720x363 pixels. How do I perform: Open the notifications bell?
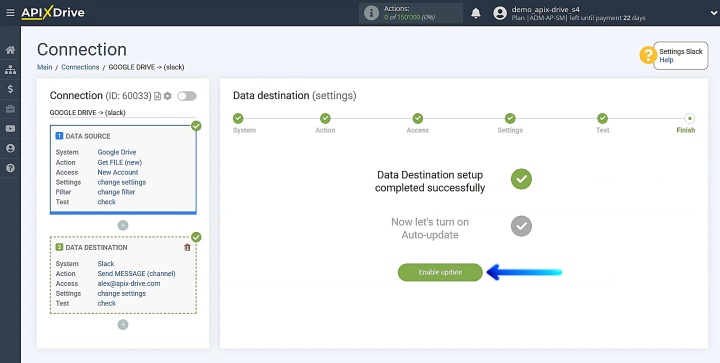tap(476, 13)
